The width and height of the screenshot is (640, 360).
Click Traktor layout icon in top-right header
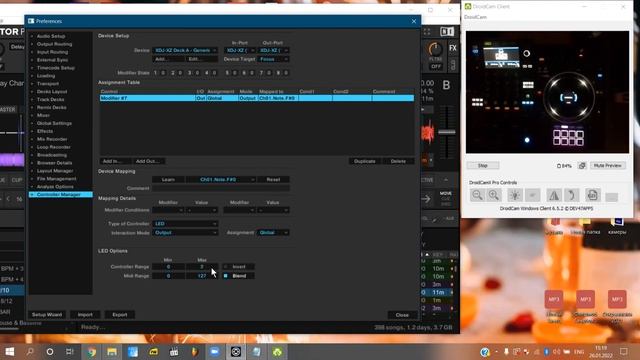447,32
